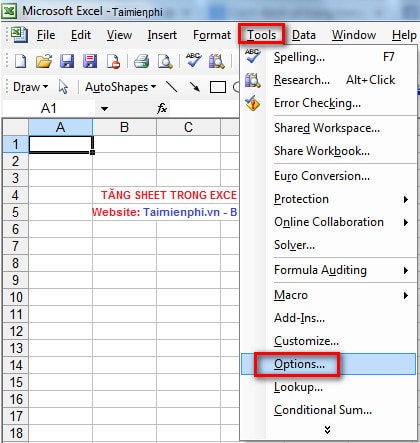Open the Draw dropdown menu
Screen dimensions: 420x443
(x=31, y=87)
